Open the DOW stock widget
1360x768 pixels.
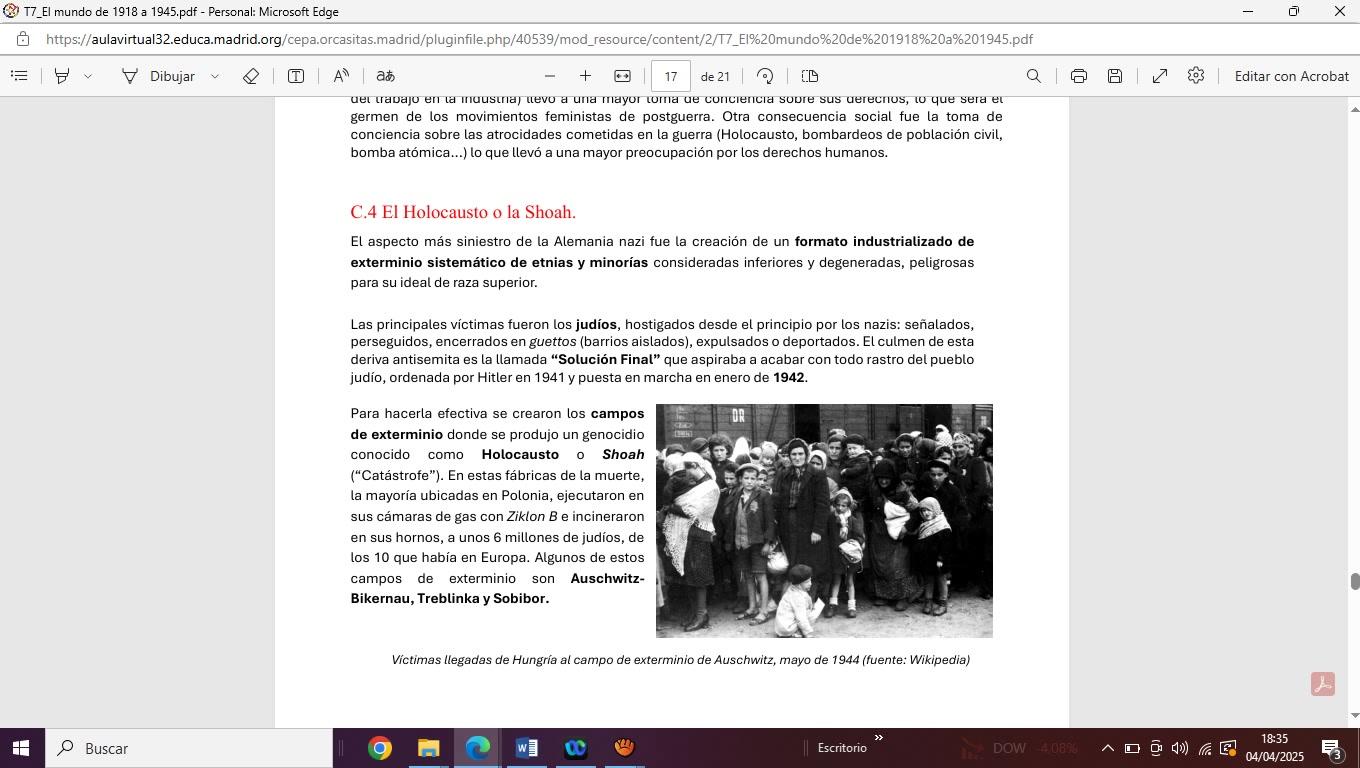1020,748
